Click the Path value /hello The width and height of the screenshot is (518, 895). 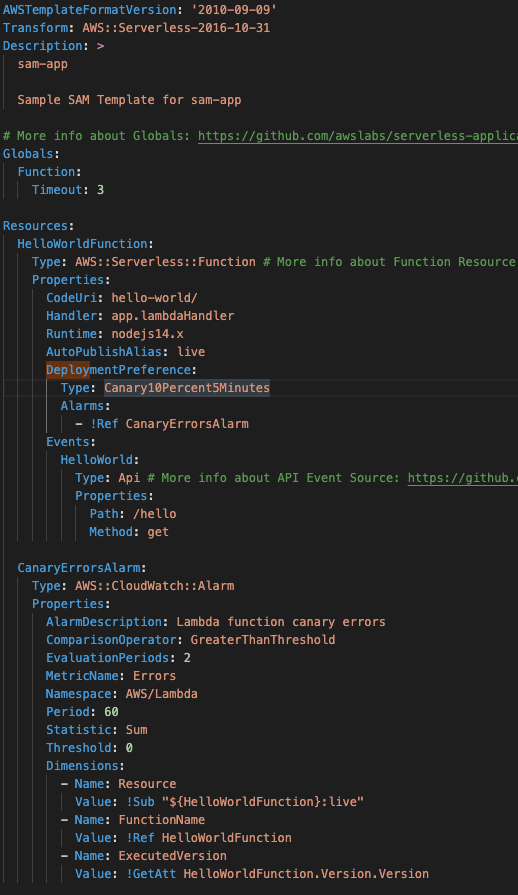tap(155, 514)
